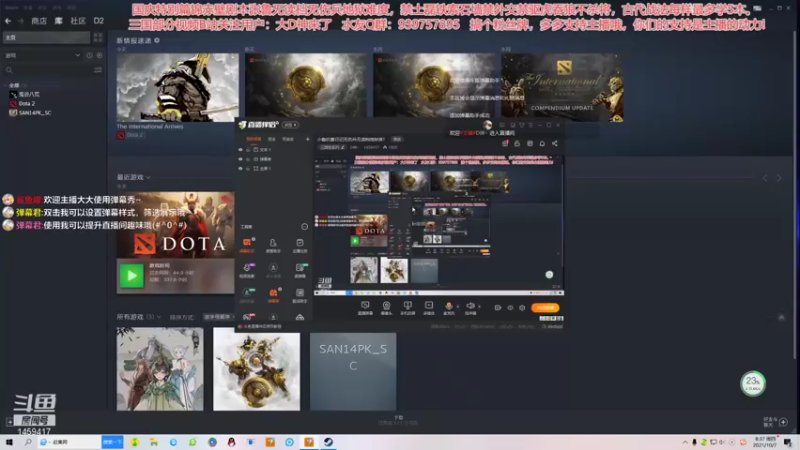Open the 社区 community tab in Steam
This screenshot has width=800, height=450.
coord(78,21)
